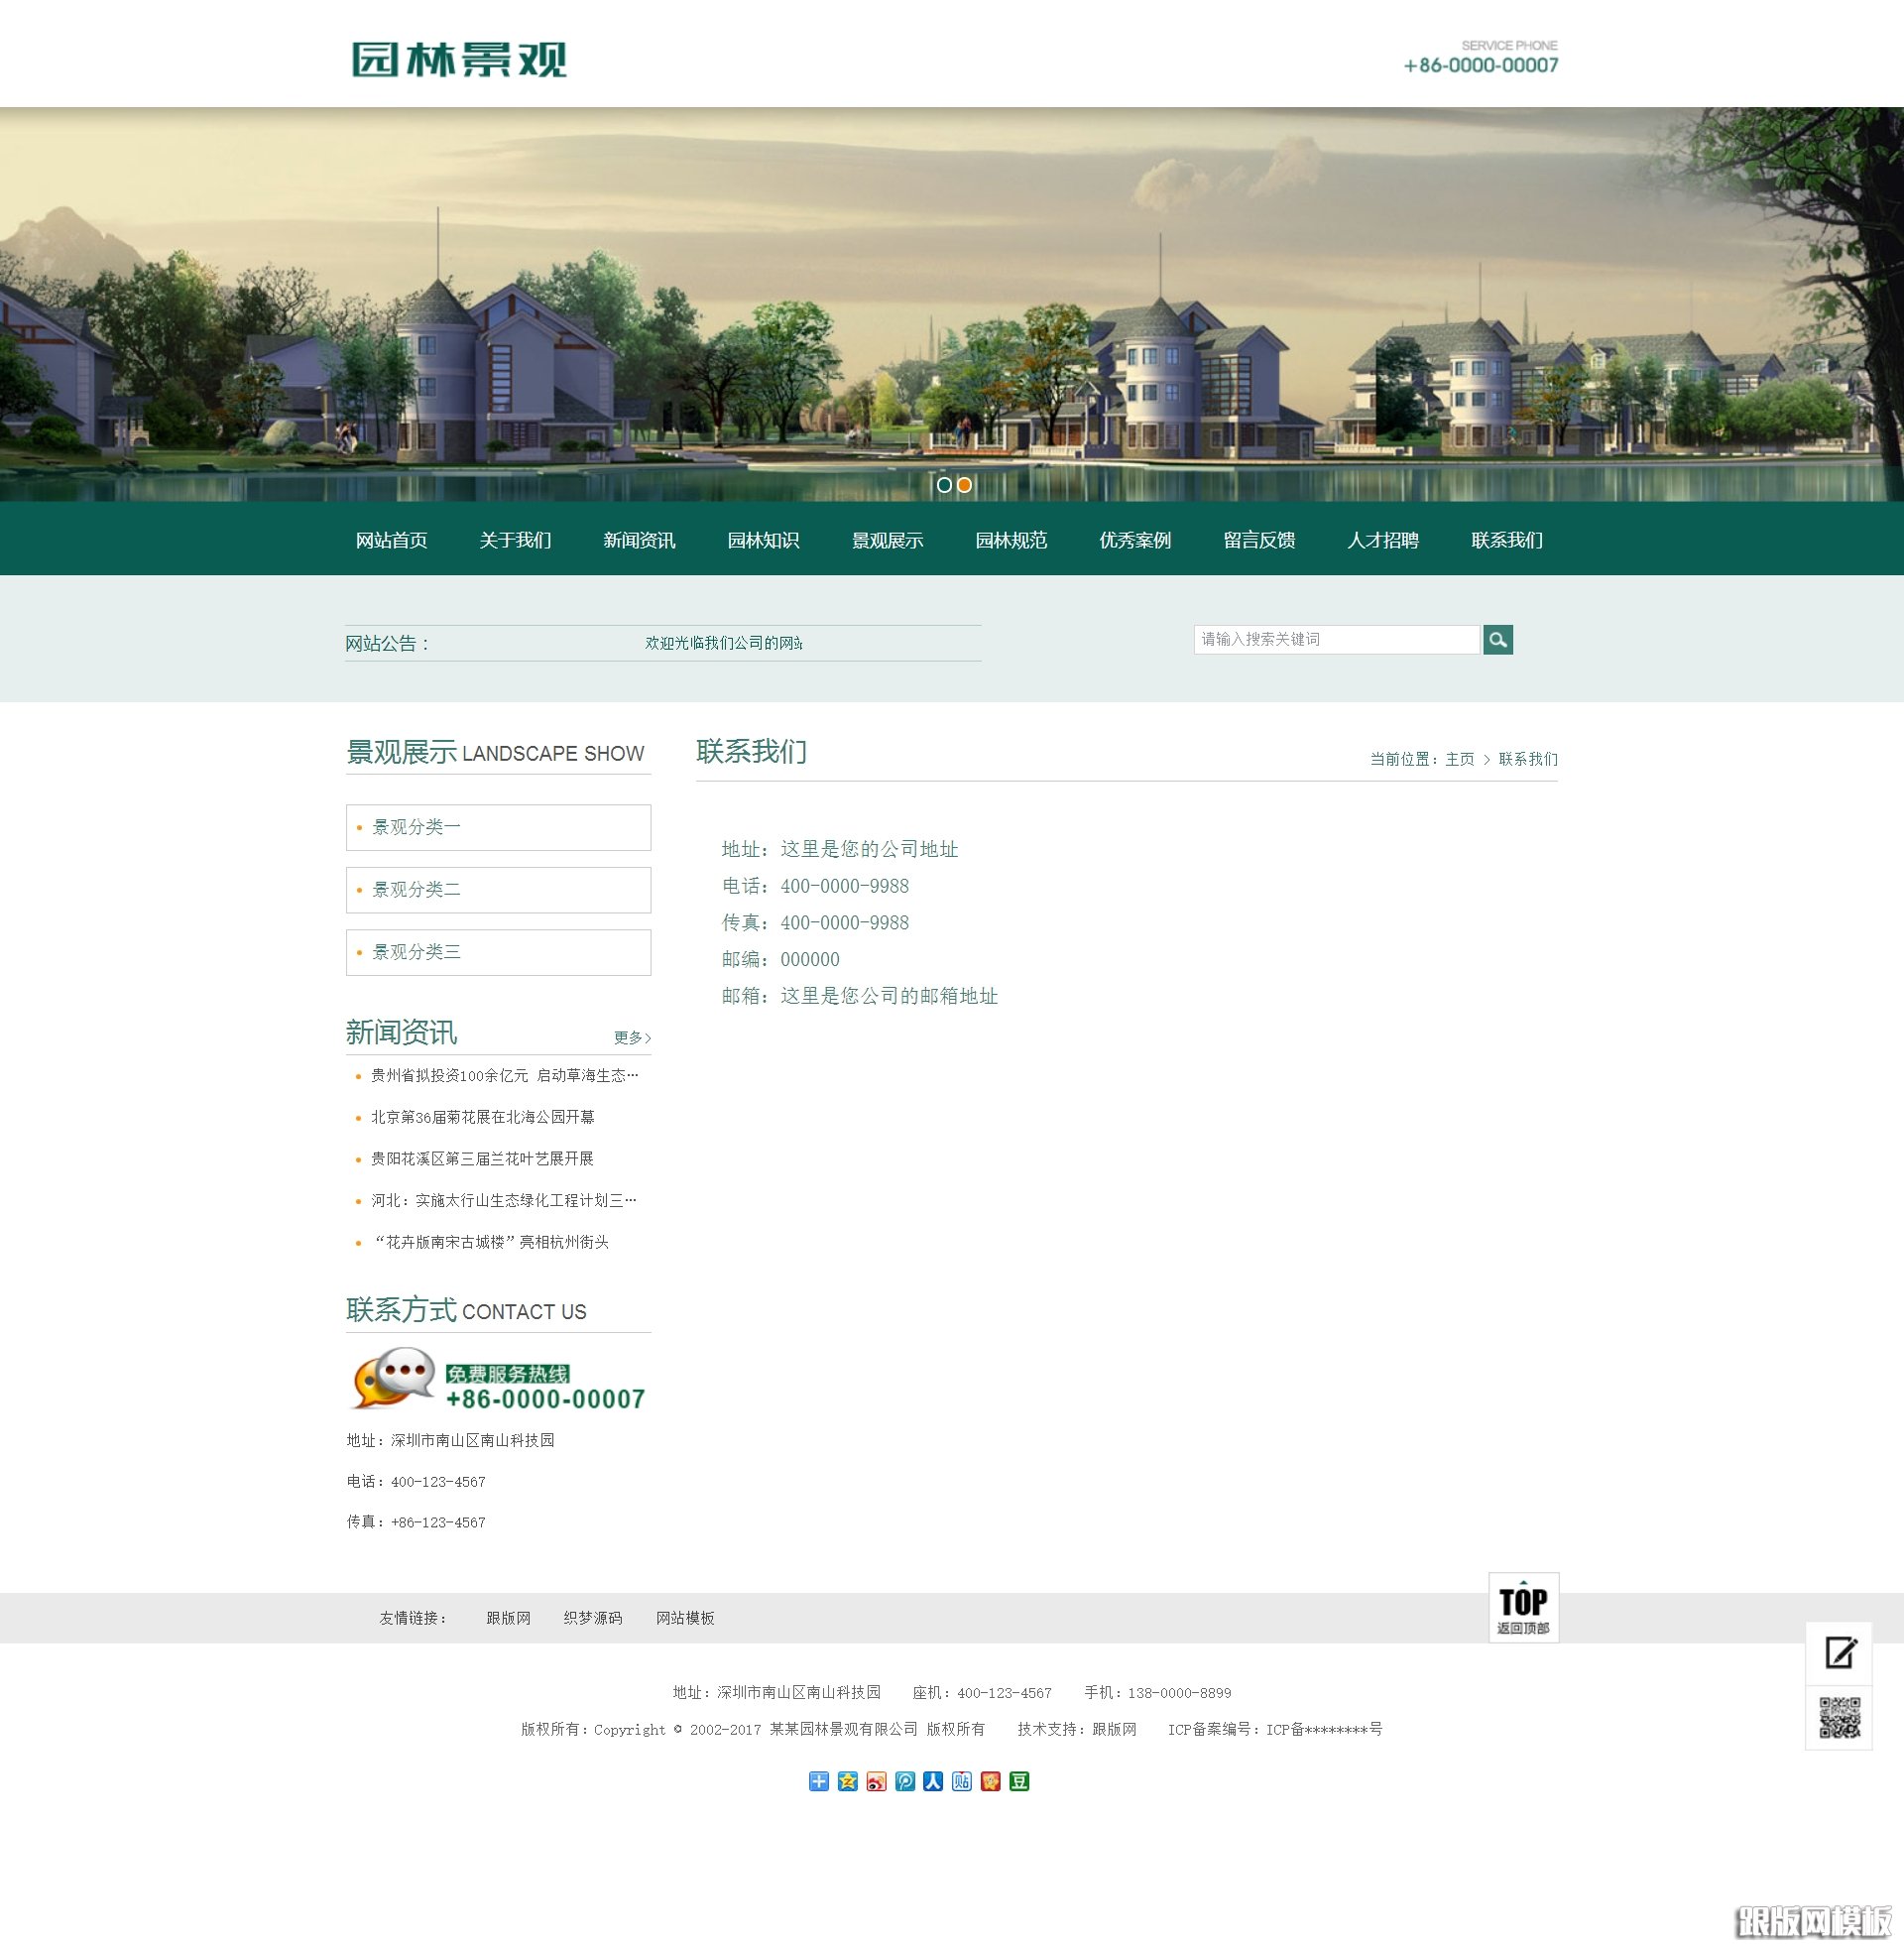Share page via Sina Weibo icon
The height and width of the screenshot is (1945, 1904).
point(876,1783)
